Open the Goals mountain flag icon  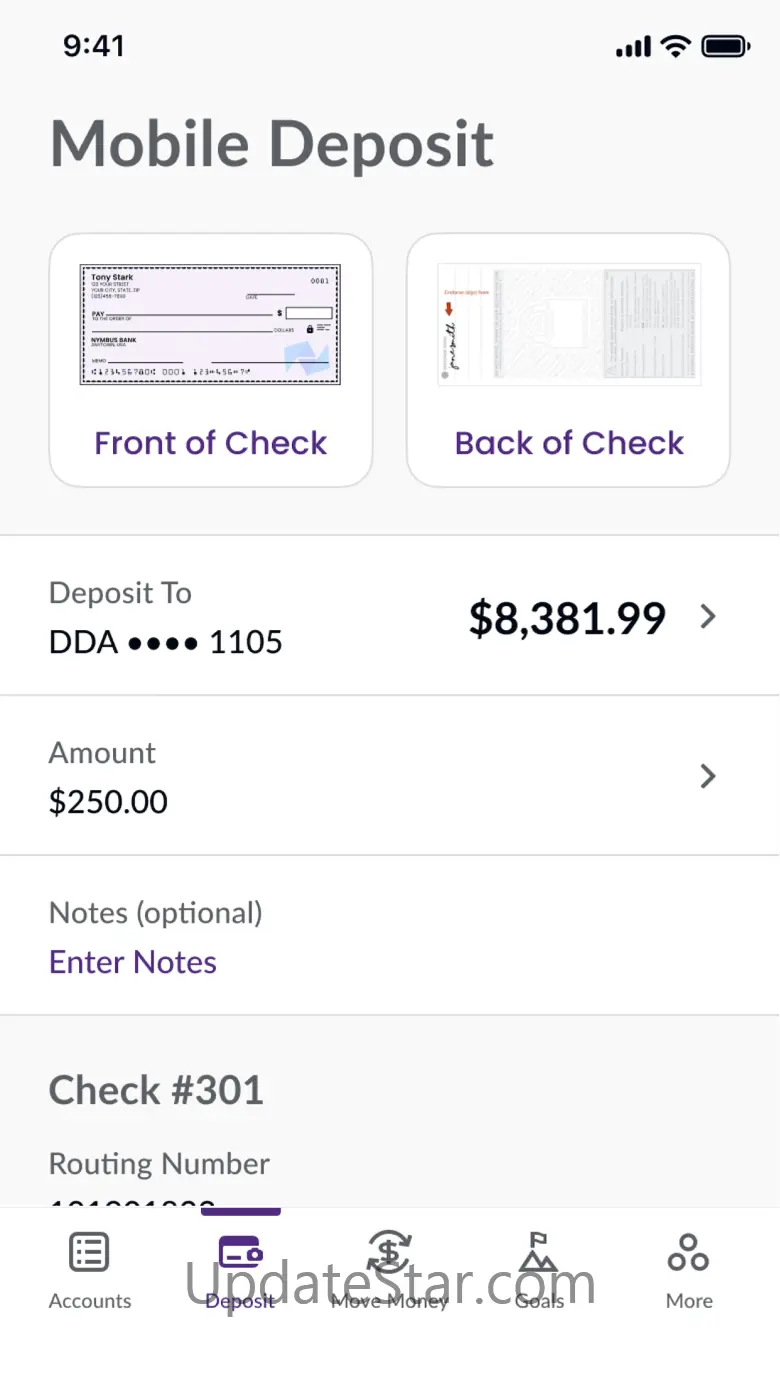[x=539, y=1251]
